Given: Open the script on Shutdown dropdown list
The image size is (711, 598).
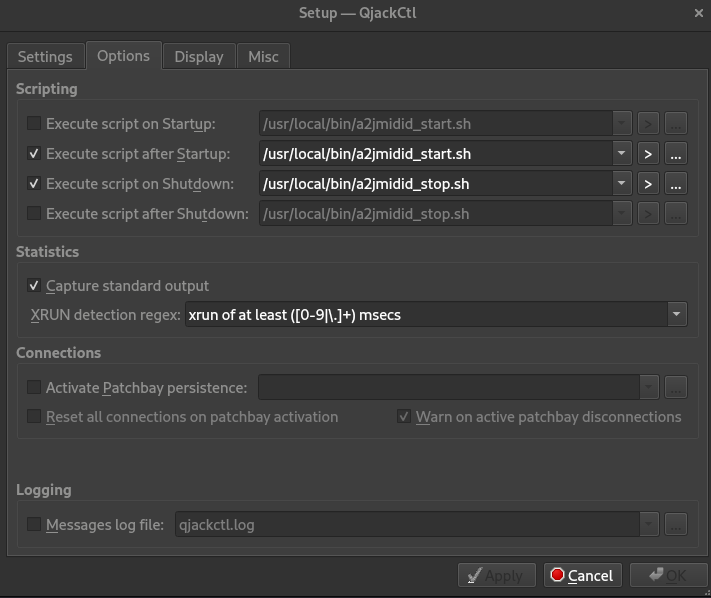Looking at the screenshot, I should (622, 184).
